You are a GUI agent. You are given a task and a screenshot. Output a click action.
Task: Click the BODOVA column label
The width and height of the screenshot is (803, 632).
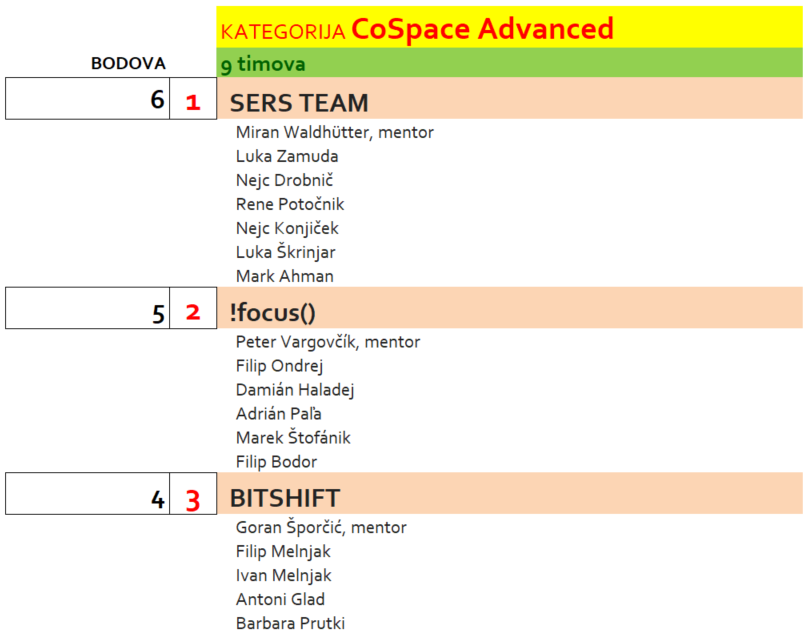pos(128,64)
